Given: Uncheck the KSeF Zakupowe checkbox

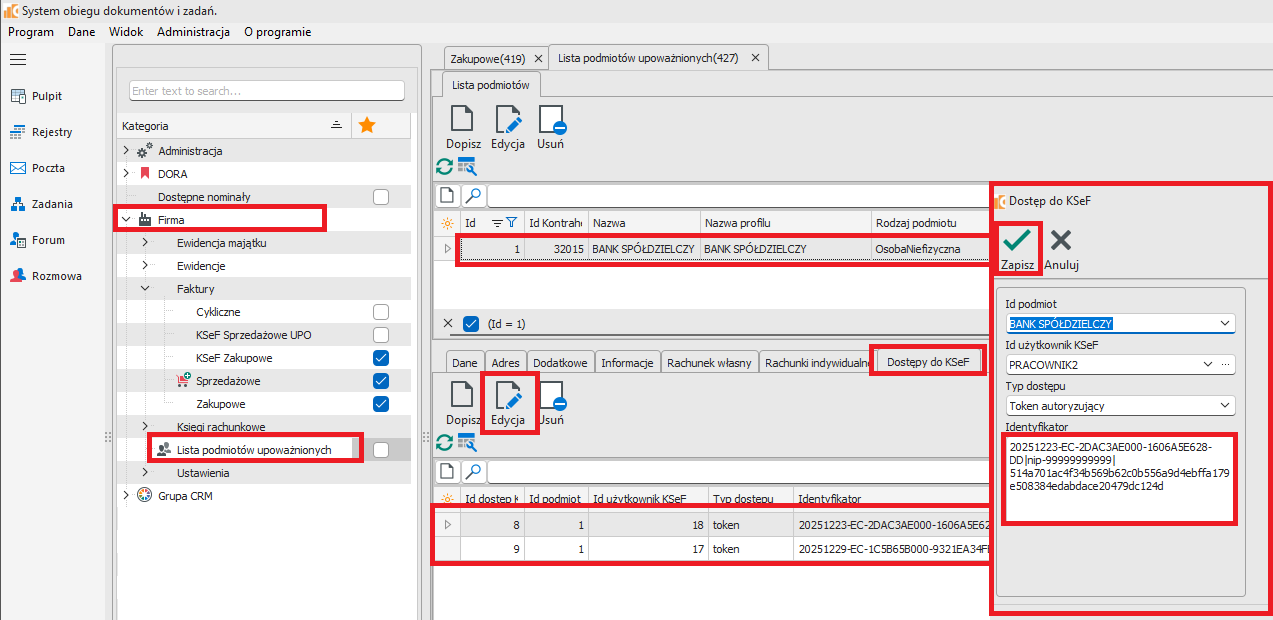Looking at the screenshot, I should [380, 358].
